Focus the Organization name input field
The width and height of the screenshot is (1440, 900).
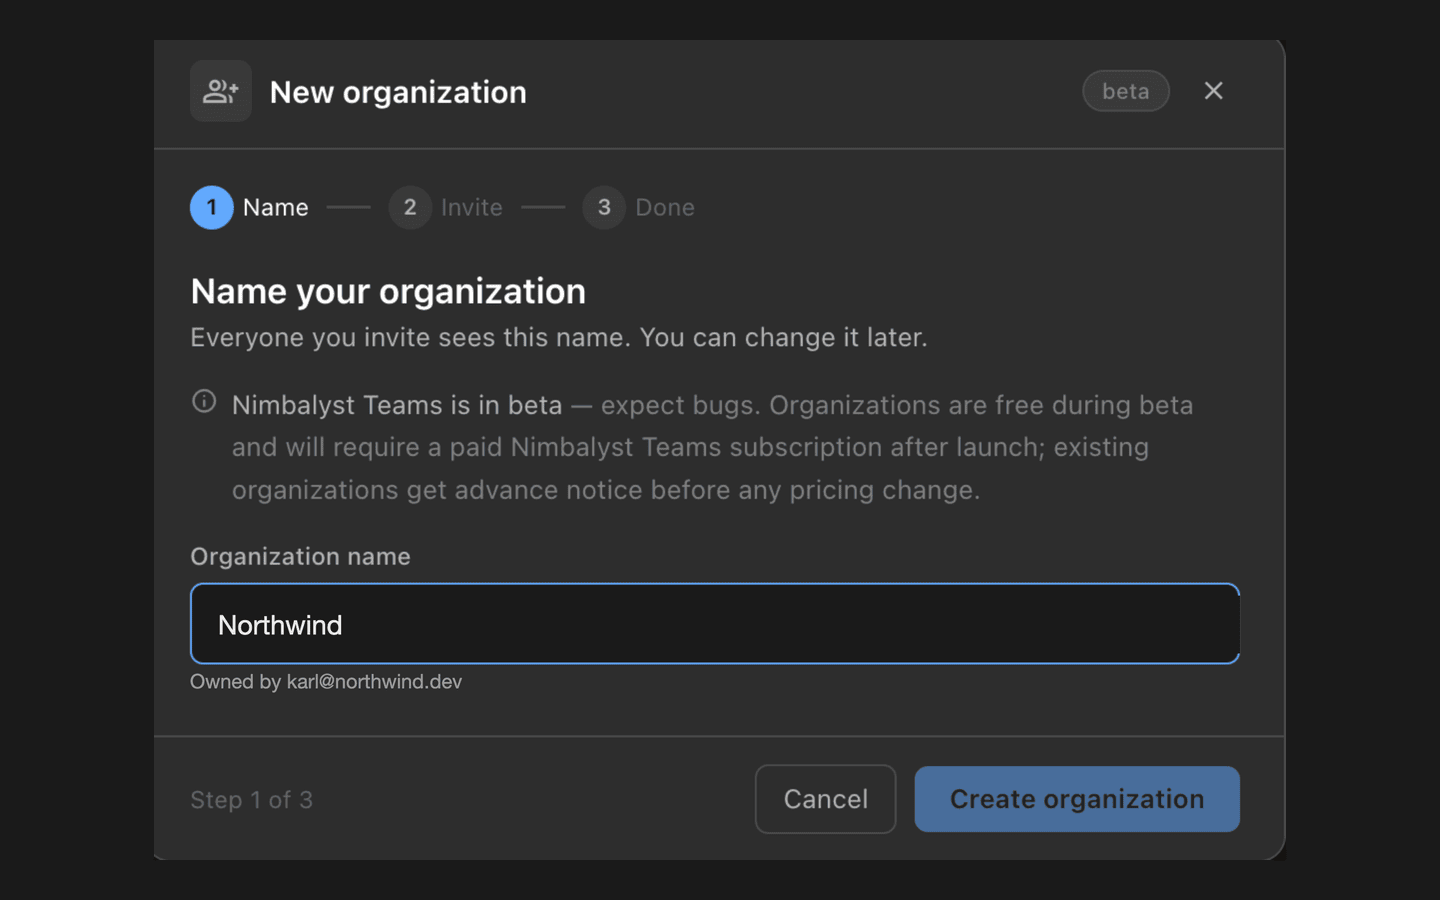[715, 624]
